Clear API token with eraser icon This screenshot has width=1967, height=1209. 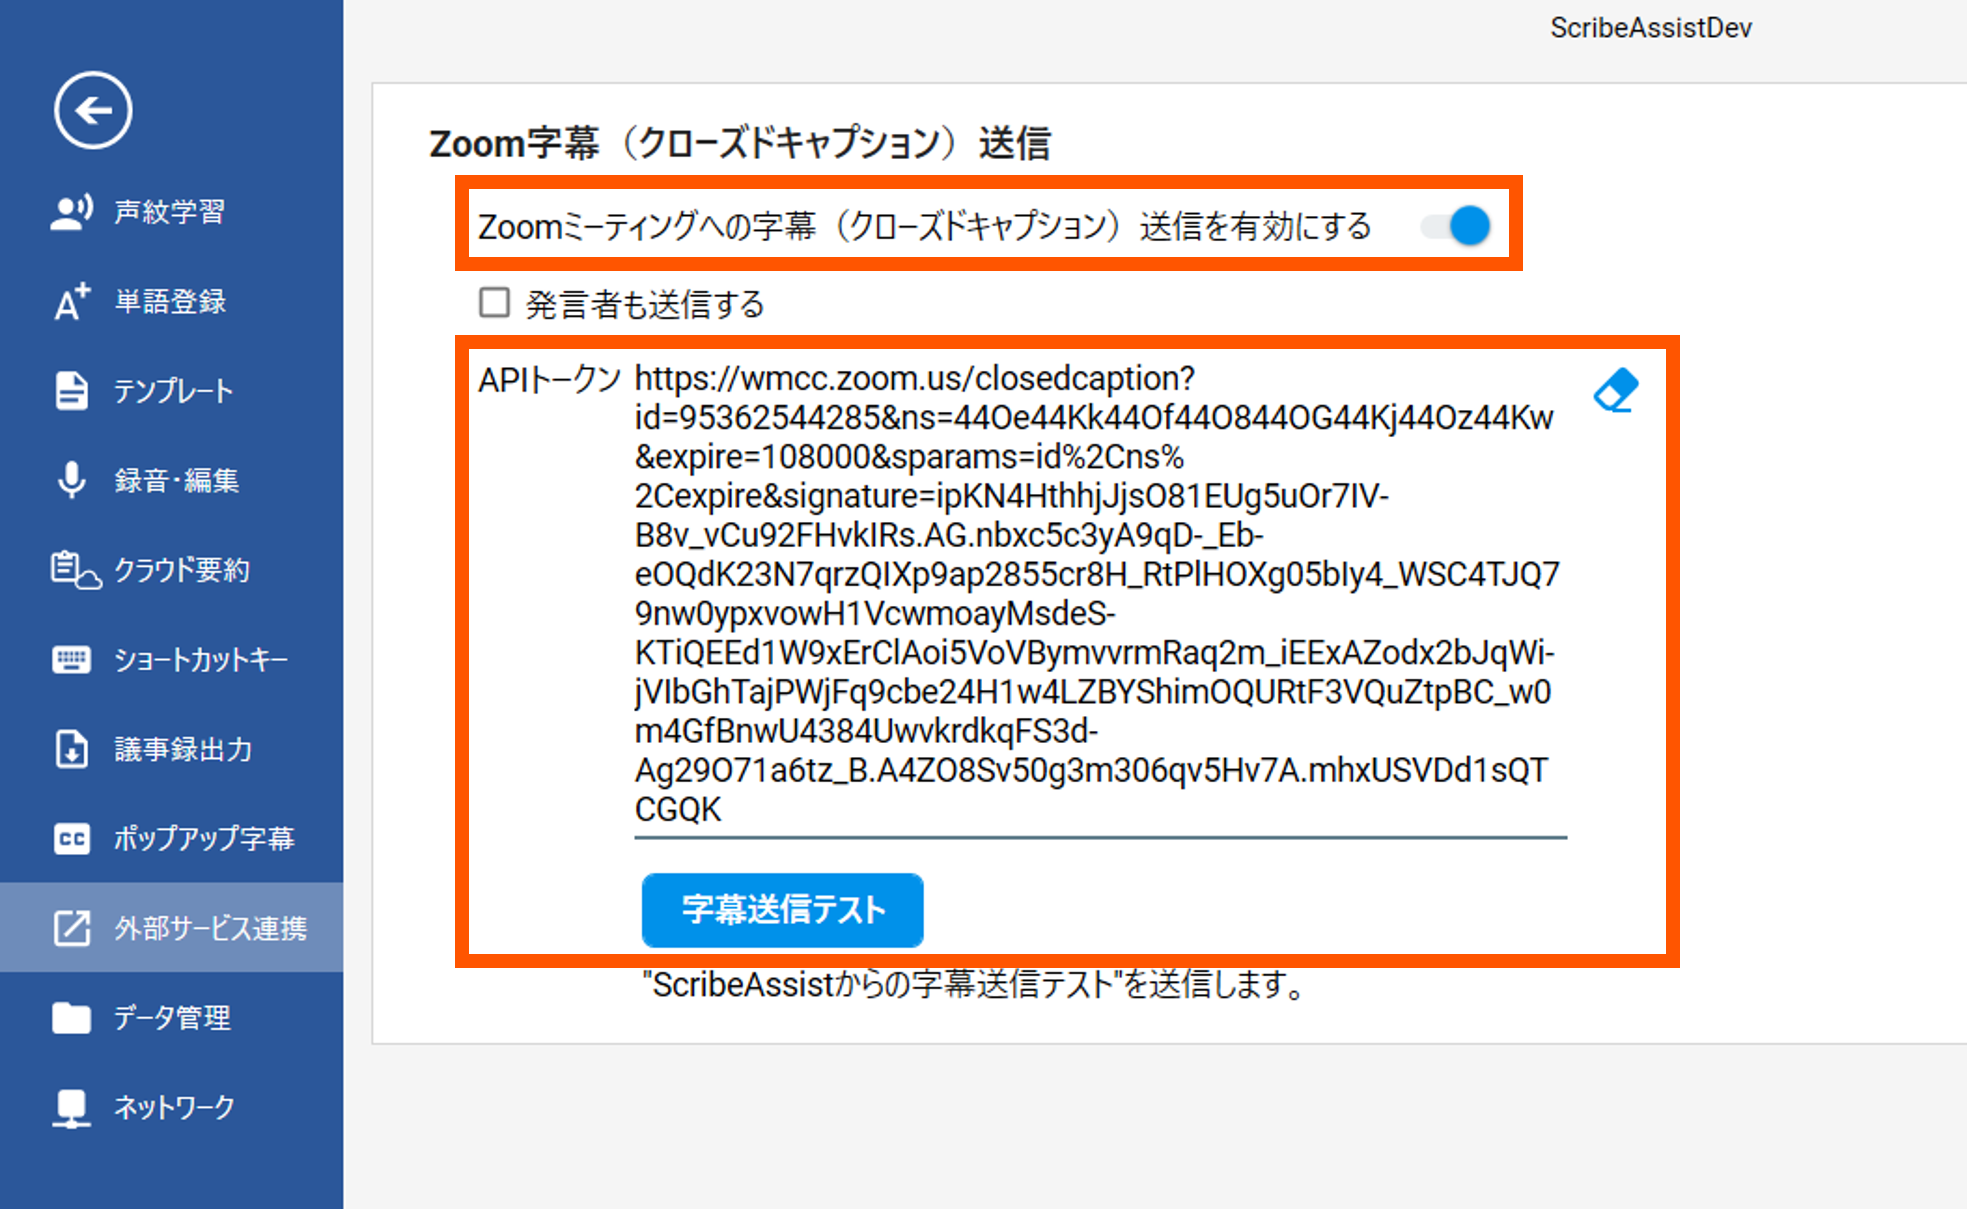[x=1615, y=391]
